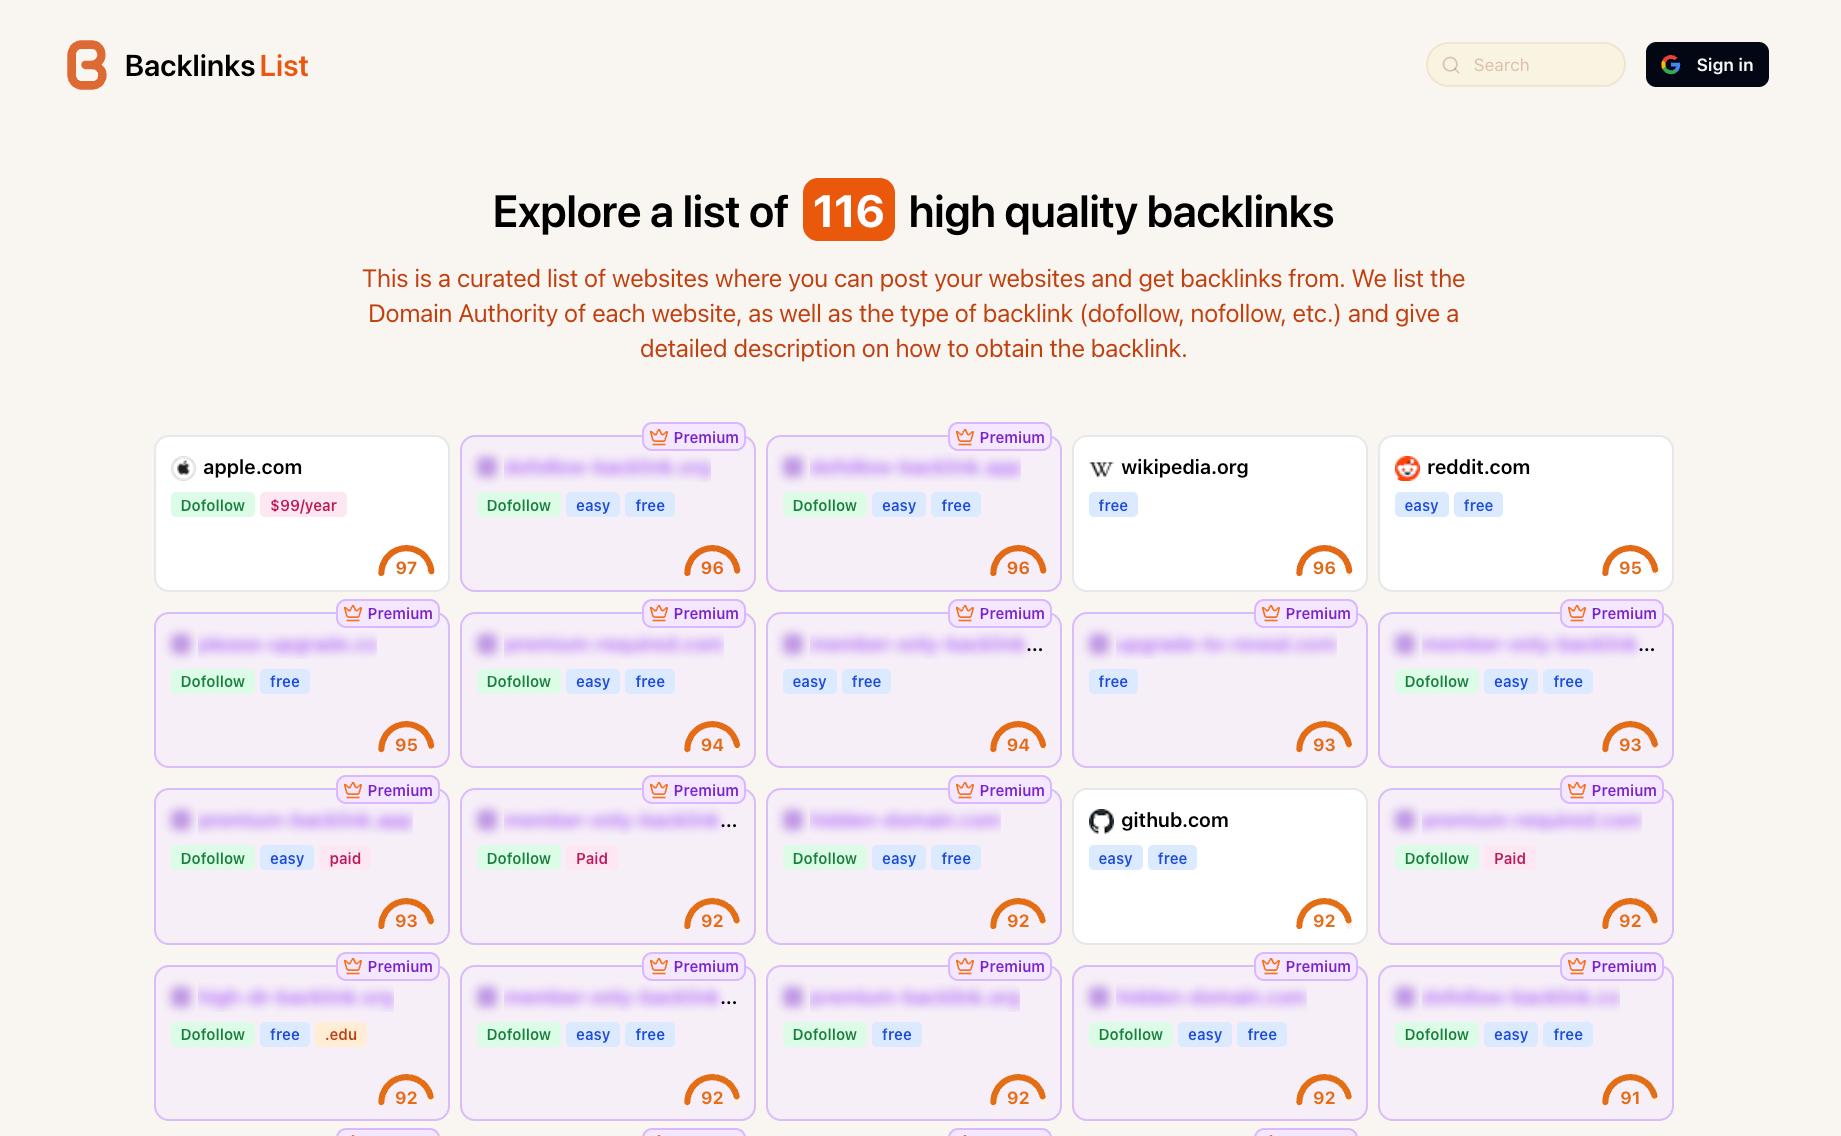The height and width of the screenshot is (1136, 1841).
Task: Click the Reddit alien icon
Action: 1407,467
